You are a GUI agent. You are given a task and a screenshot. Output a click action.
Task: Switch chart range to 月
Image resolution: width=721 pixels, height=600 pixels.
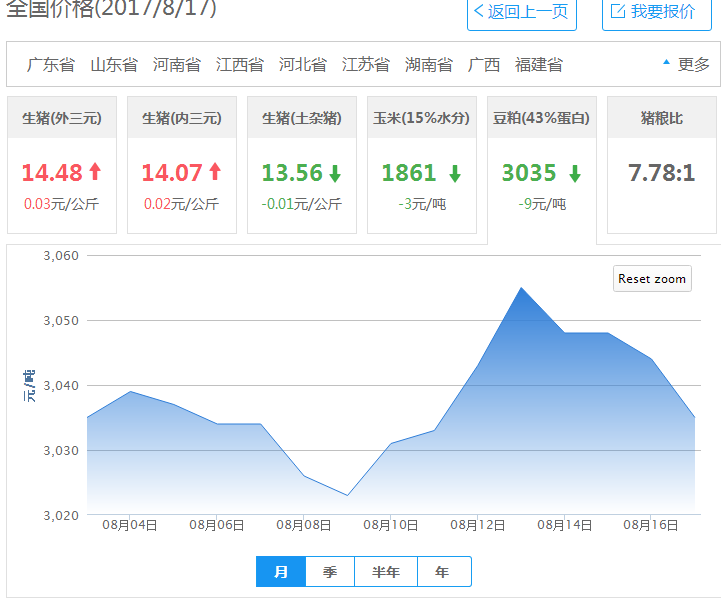(281, 571)
